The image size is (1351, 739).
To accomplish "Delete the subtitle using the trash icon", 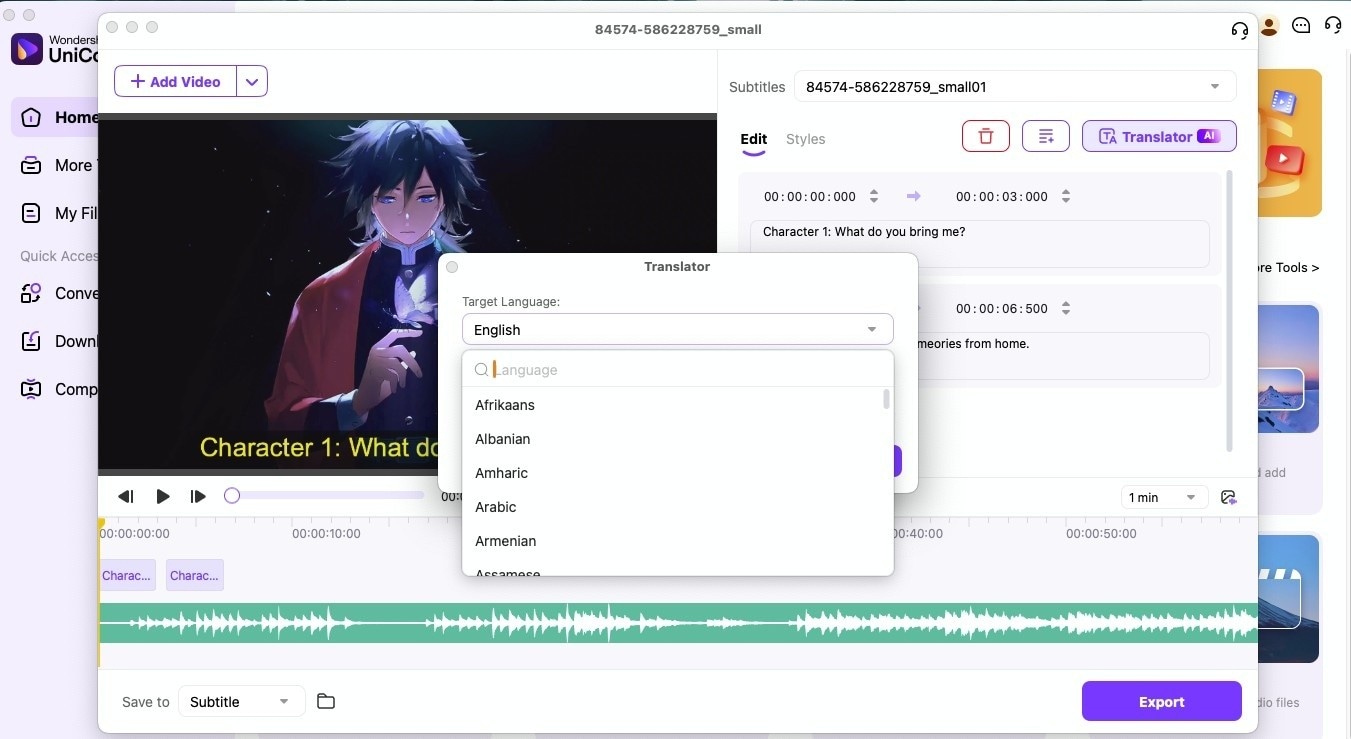I will pyautogui.click(x=986, y=136).
